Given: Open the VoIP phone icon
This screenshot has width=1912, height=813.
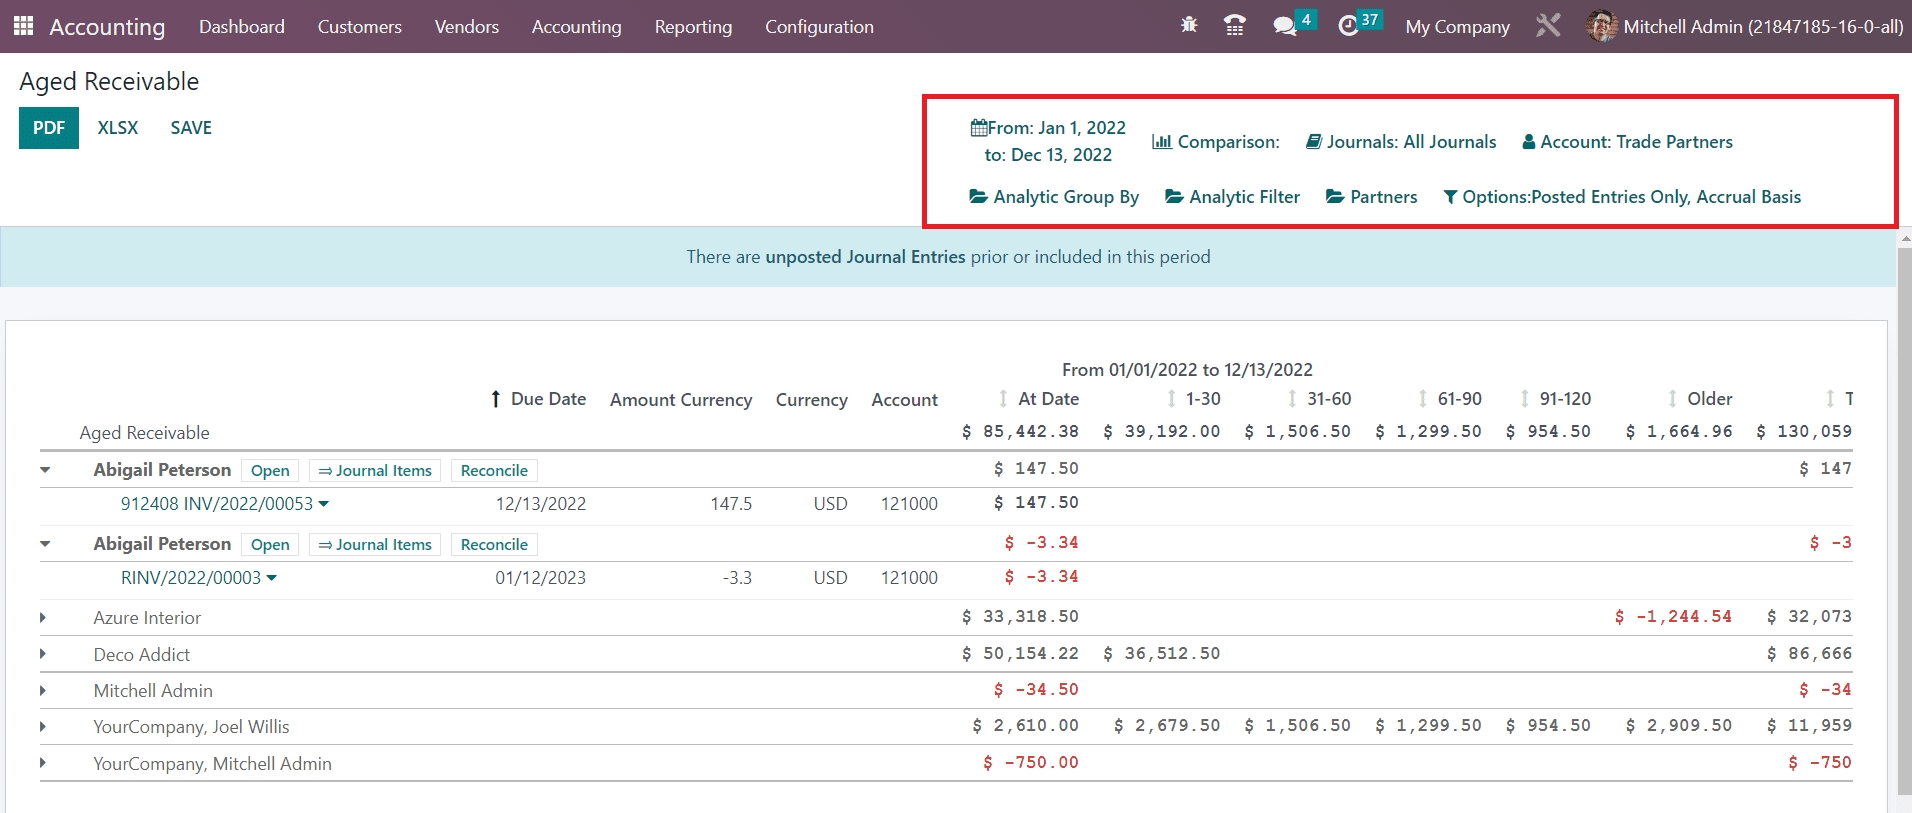Looking at the screenshot, I should tap(1235, 26).
